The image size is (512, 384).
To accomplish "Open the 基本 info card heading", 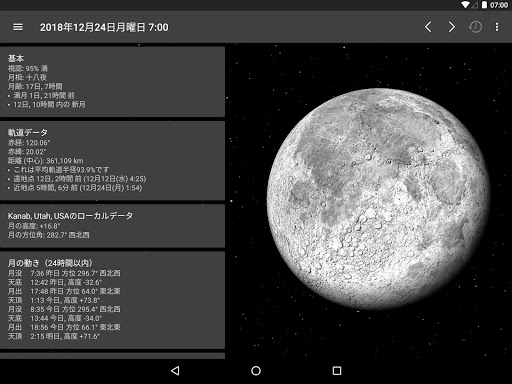I will (x=16, y=58).
